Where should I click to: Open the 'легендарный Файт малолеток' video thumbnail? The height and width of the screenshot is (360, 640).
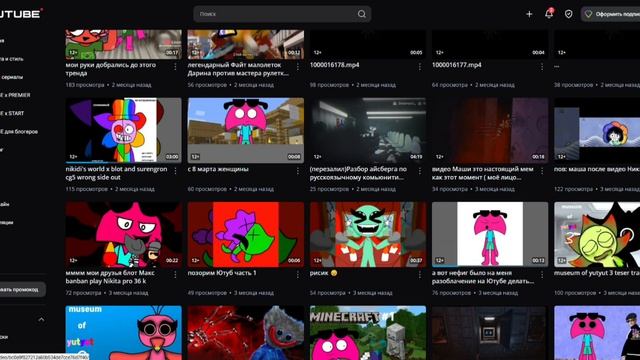point(246,44)
